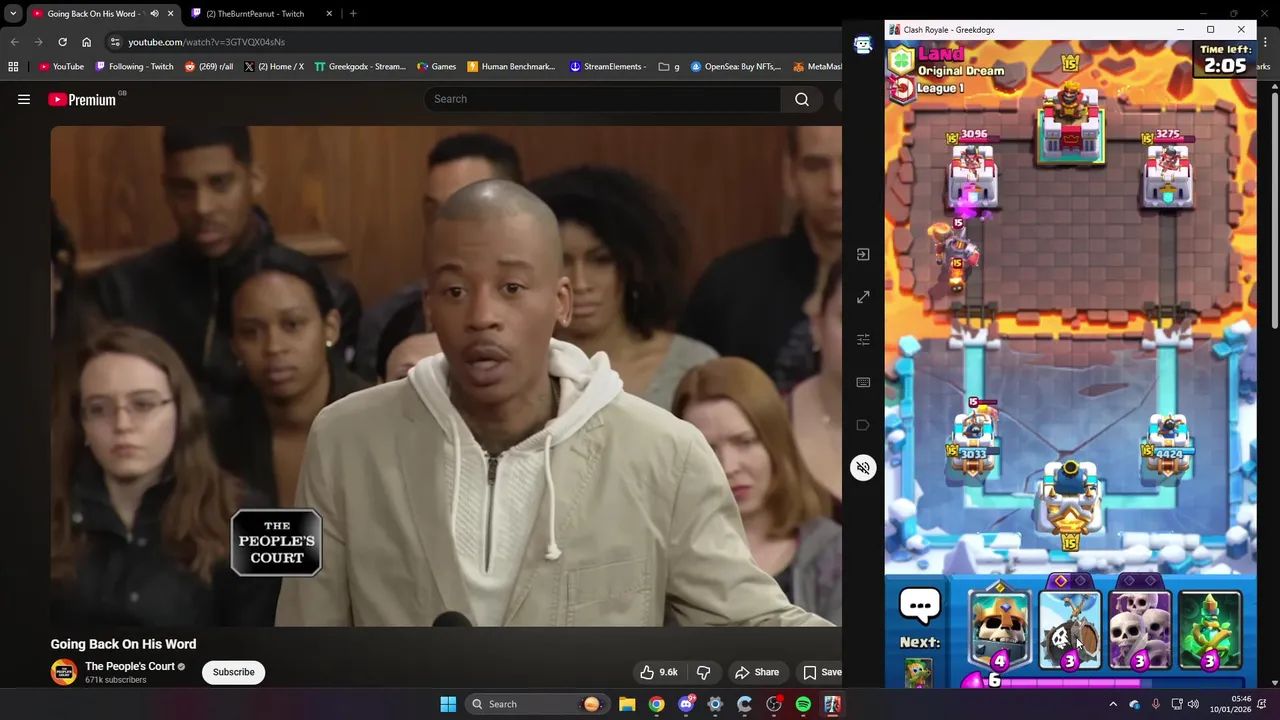Open the sliders settings icon in side panel
Image resolution: width=1280 pixels, height=720 pixels.
(863, 340)
